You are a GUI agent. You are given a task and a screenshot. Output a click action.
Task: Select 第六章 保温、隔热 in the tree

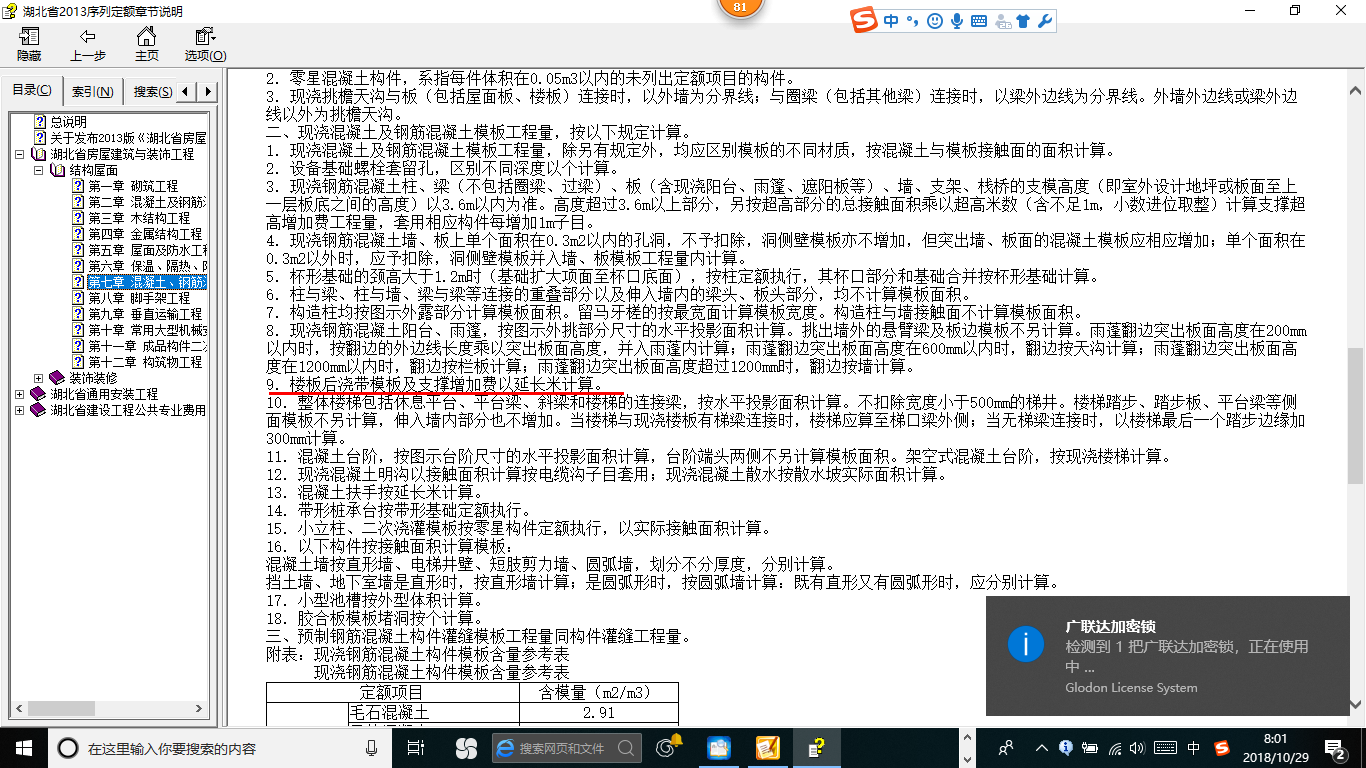(x=147, y=266)
